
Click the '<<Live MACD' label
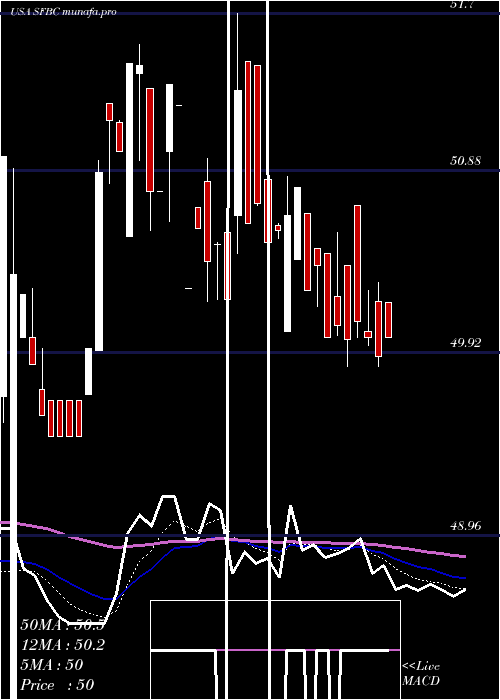click(421, 674)
